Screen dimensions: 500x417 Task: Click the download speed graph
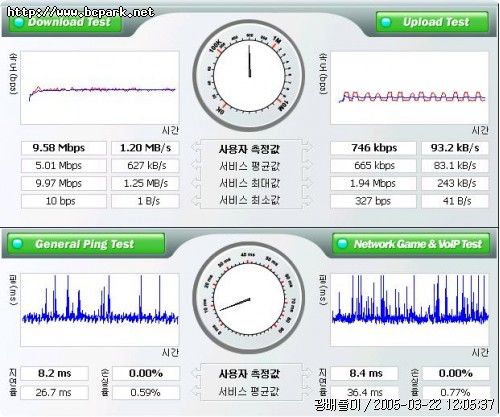(100, 88)
